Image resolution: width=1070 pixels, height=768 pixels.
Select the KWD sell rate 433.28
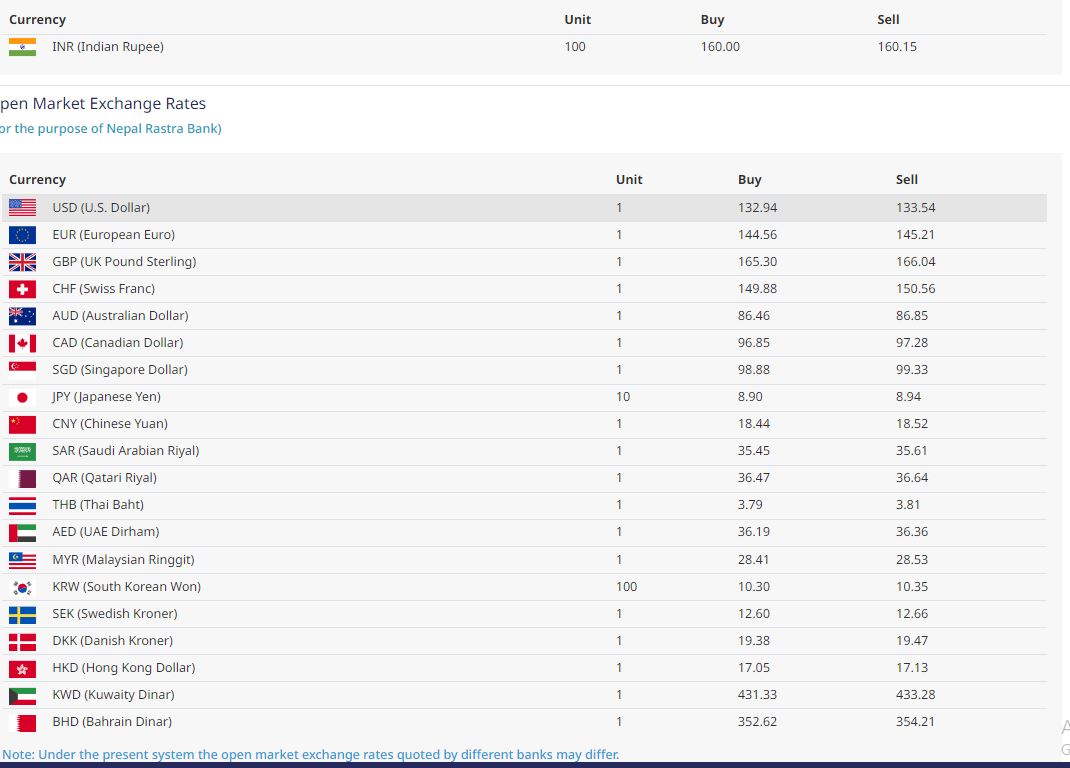[915, 695]
